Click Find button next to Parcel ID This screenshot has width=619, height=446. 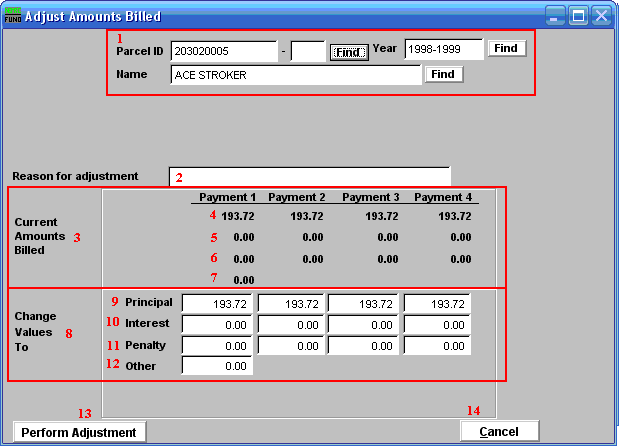349,52
